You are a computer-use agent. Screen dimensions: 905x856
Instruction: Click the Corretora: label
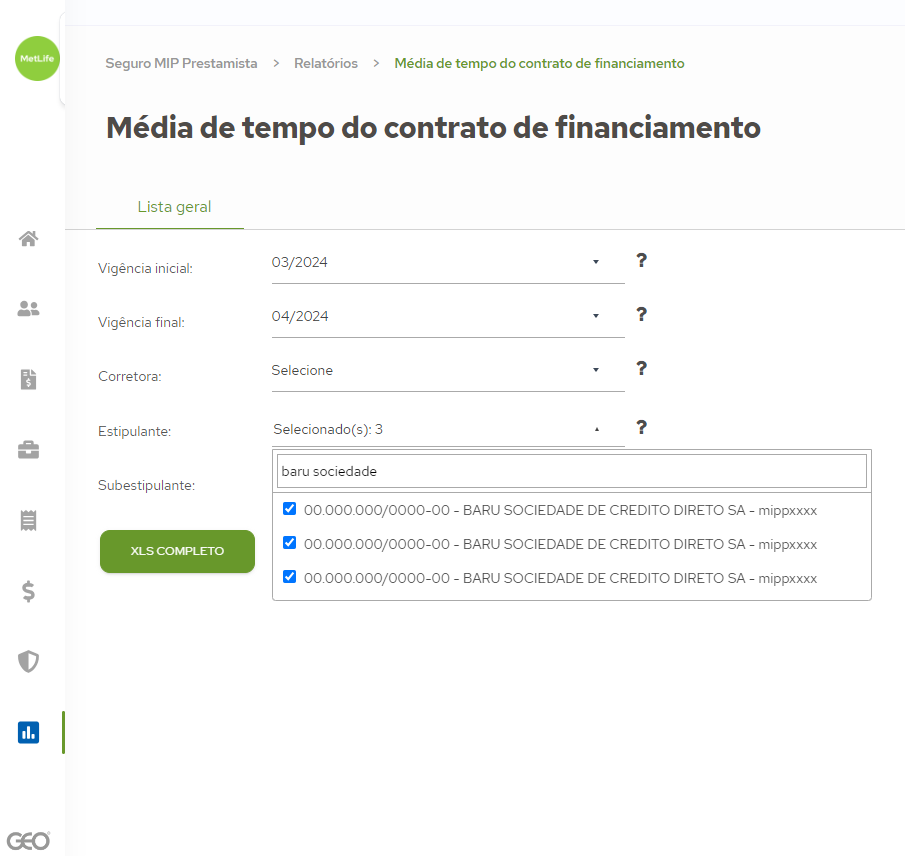(x=129, y=376)
